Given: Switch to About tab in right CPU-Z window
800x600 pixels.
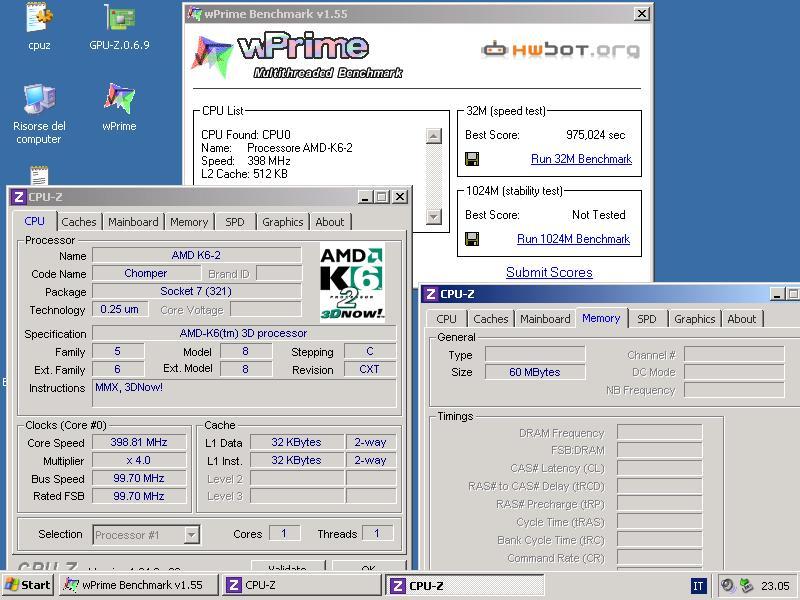Looking at the screenshot, I should pyautogui.click(x=742, y=319).
